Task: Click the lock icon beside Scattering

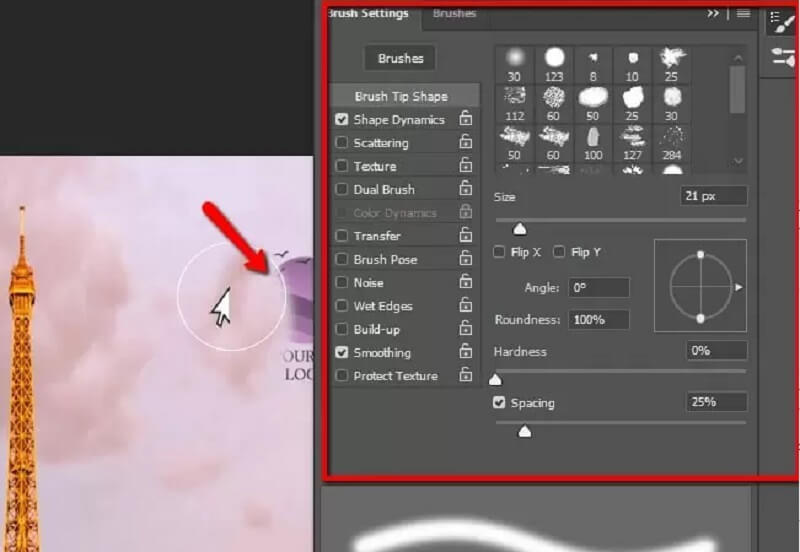Action: (465, 143)
